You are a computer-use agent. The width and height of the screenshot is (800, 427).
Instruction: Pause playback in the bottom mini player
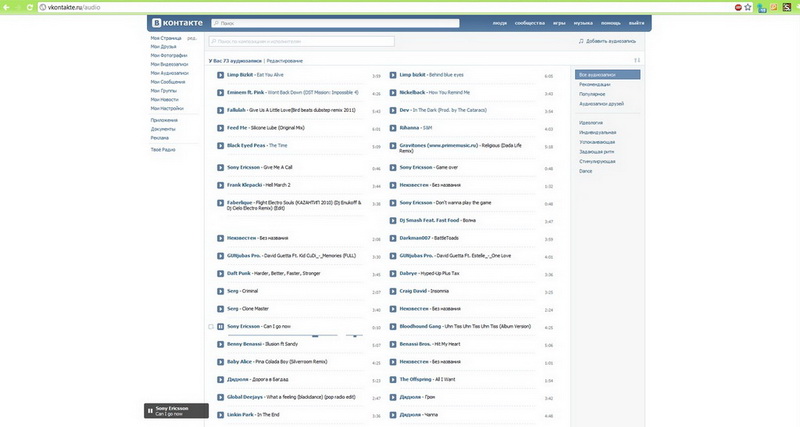tap(150, 411)
